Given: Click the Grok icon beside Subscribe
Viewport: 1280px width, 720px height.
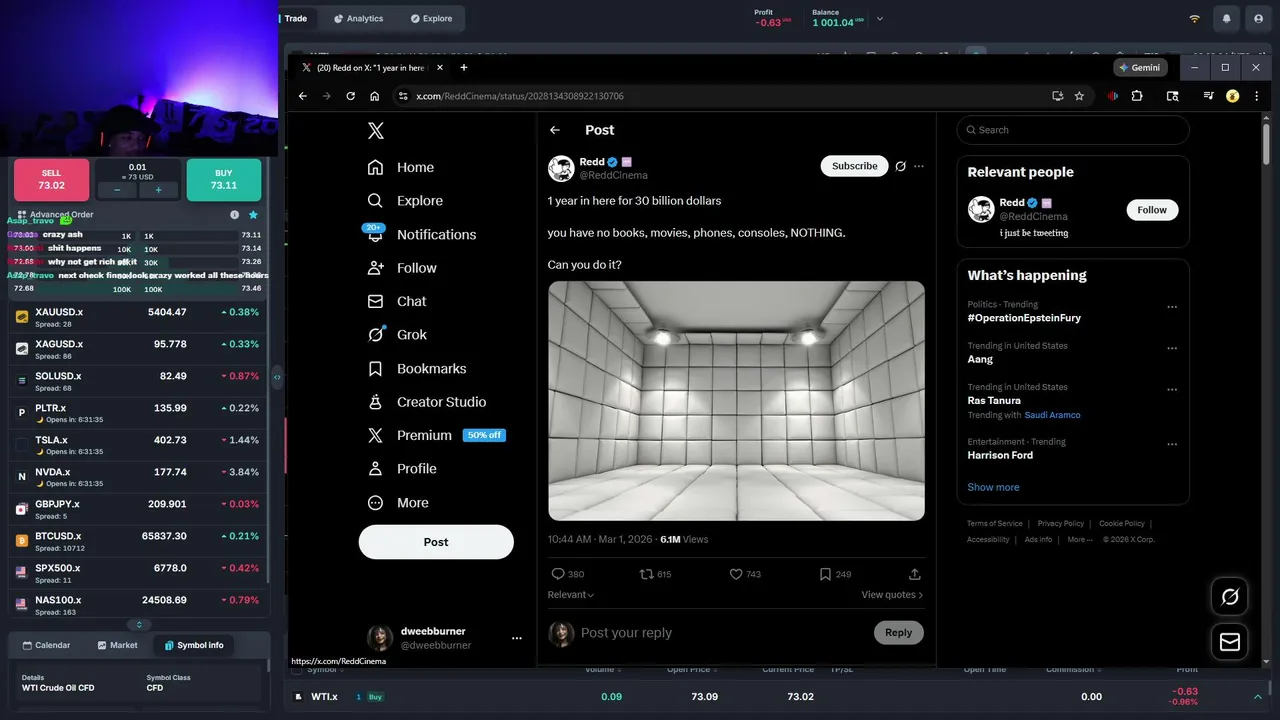Looking at the screenshot, I should [x=900, y=166].
